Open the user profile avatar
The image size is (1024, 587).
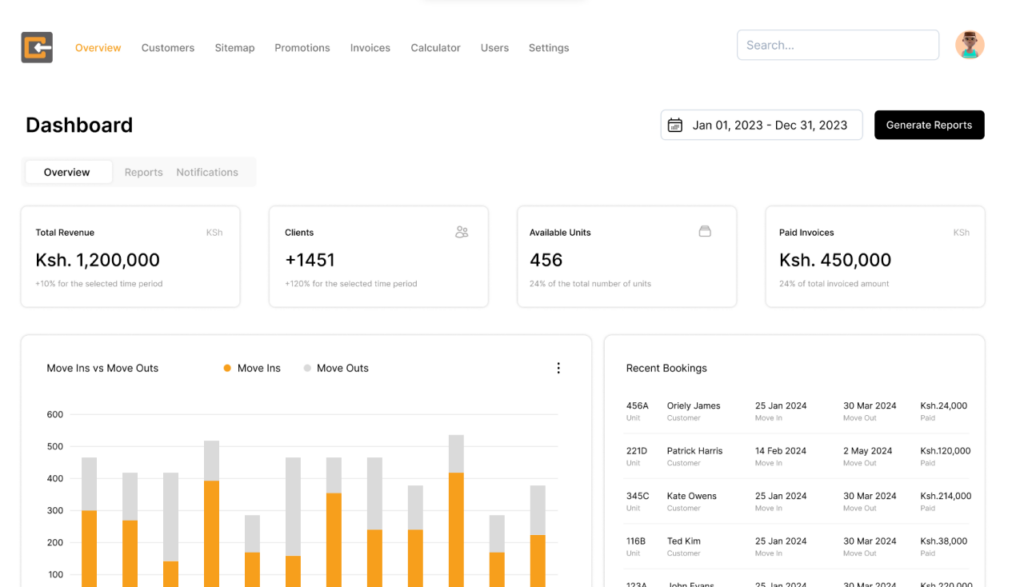coord(969,45)
